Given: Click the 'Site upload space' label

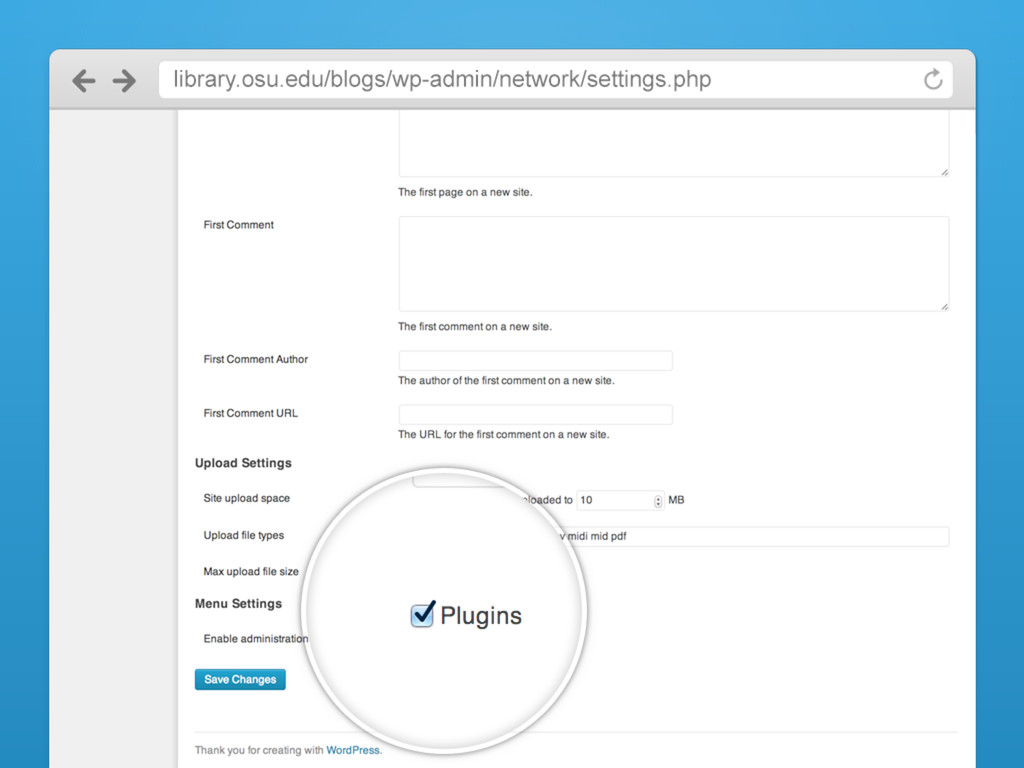Looking at the screenshot, I should [x=246, y=498].
